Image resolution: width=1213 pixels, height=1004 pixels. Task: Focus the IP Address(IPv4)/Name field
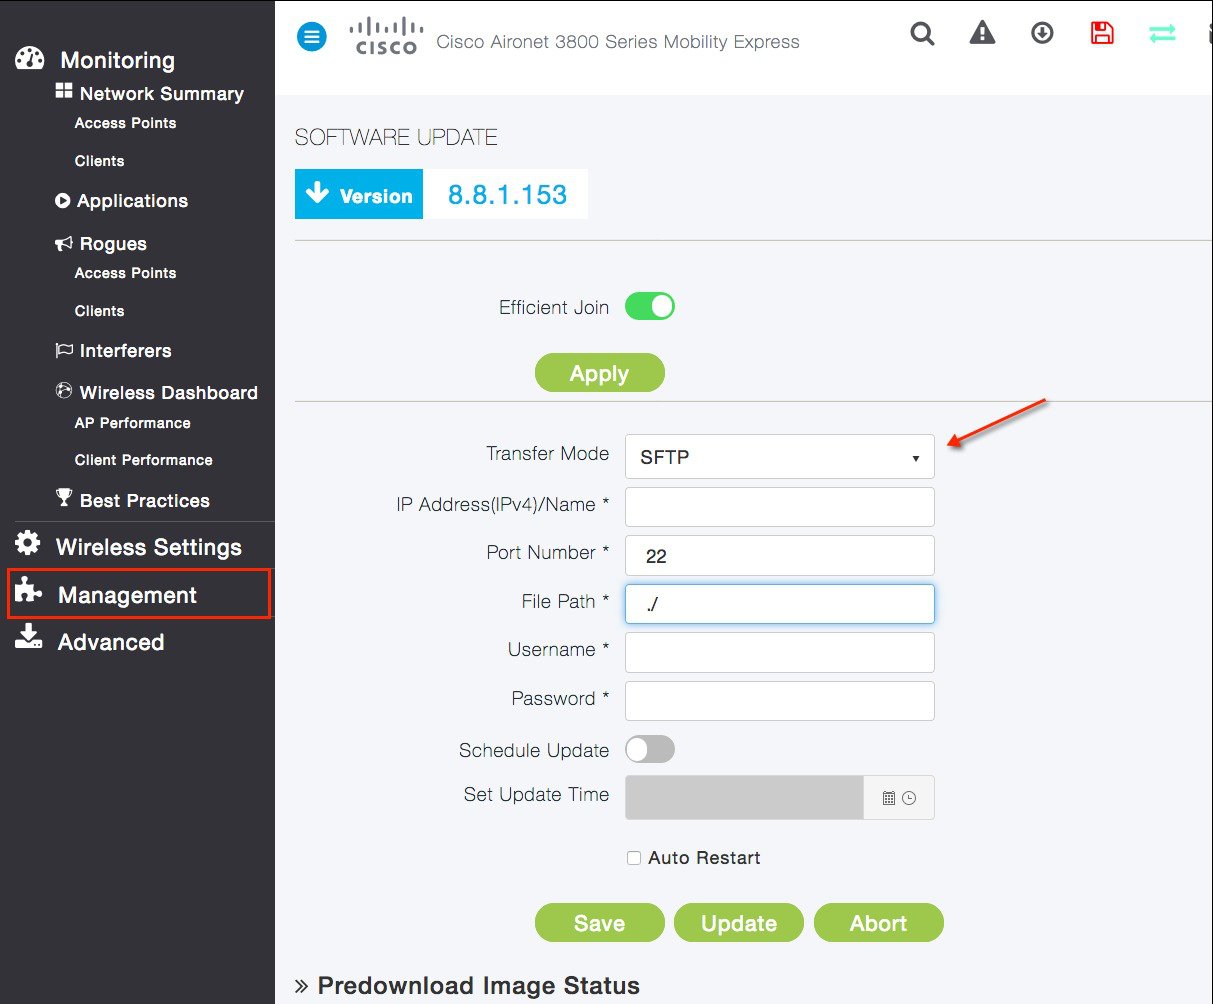pyautogui.click(x=780, y=507)
